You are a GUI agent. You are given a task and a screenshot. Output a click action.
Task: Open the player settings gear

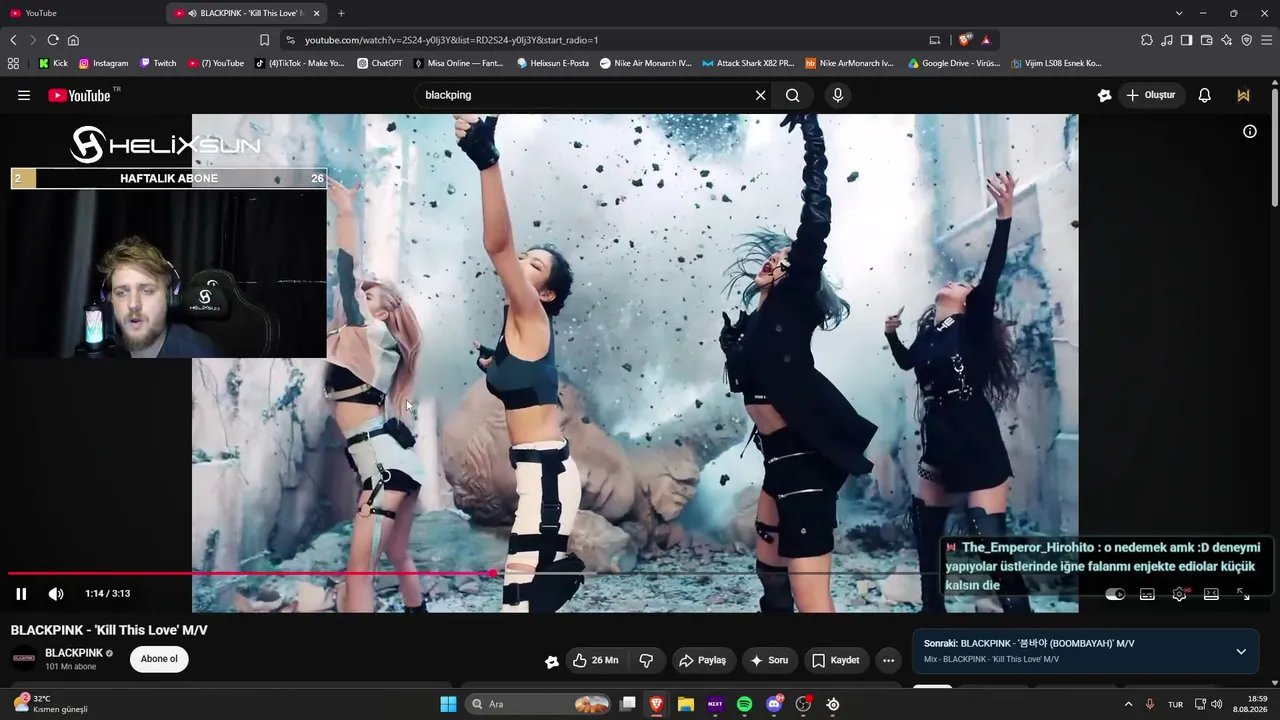tap(1179, 594)
